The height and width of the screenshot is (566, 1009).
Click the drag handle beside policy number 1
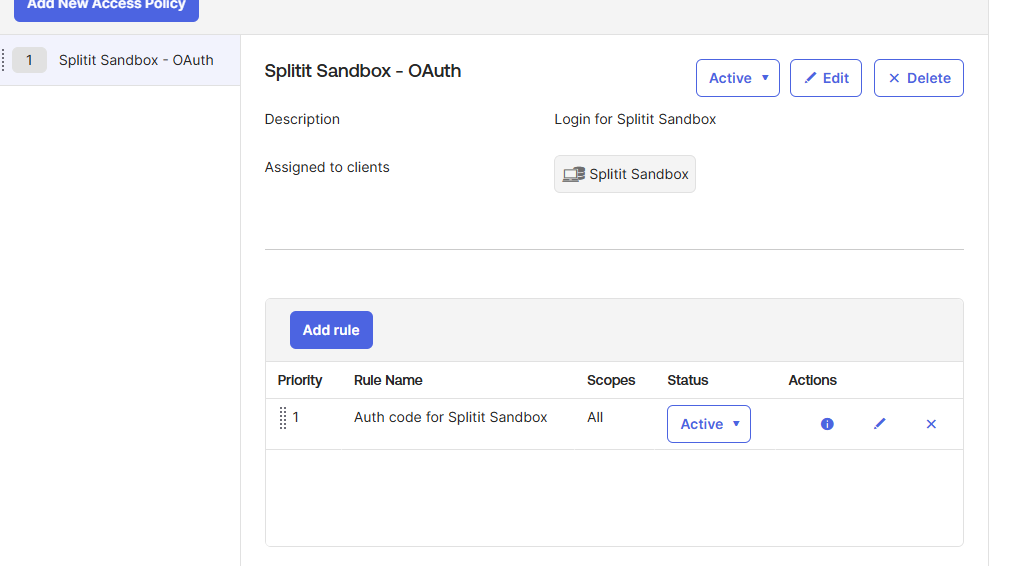tap(3, 60)
